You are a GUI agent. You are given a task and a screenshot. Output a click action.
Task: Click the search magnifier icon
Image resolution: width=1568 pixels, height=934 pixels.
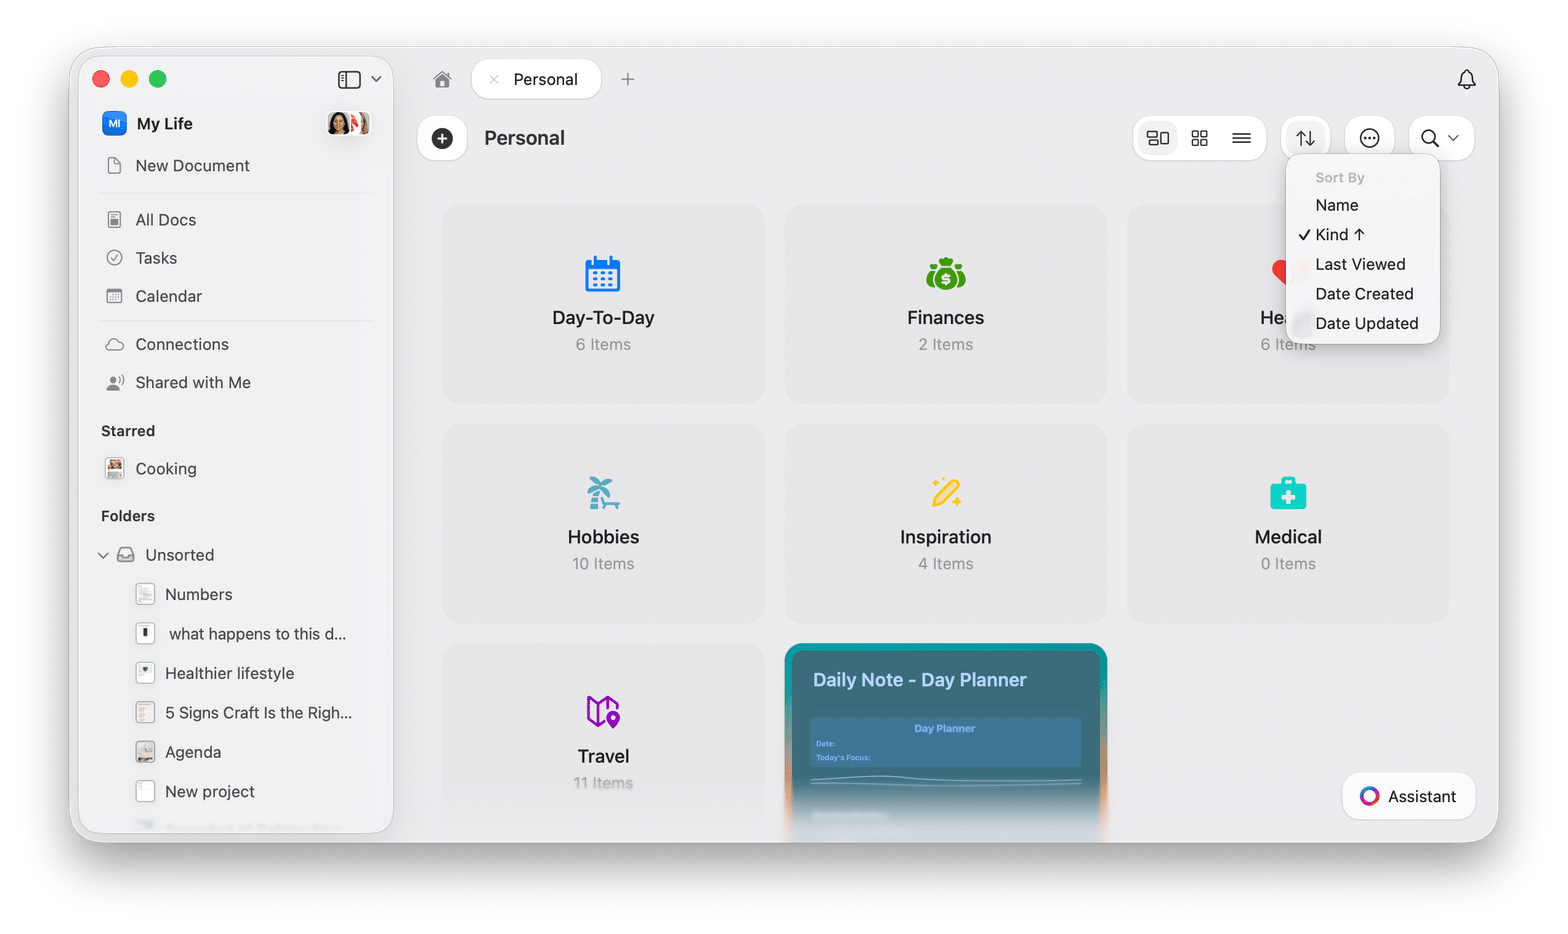(1430, 138)
